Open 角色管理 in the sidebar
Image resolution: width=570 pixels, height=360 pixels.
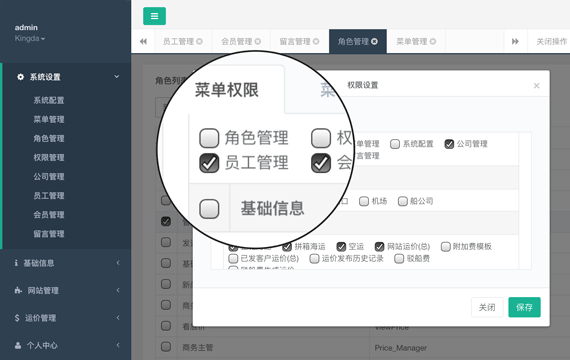pos(49,139)
